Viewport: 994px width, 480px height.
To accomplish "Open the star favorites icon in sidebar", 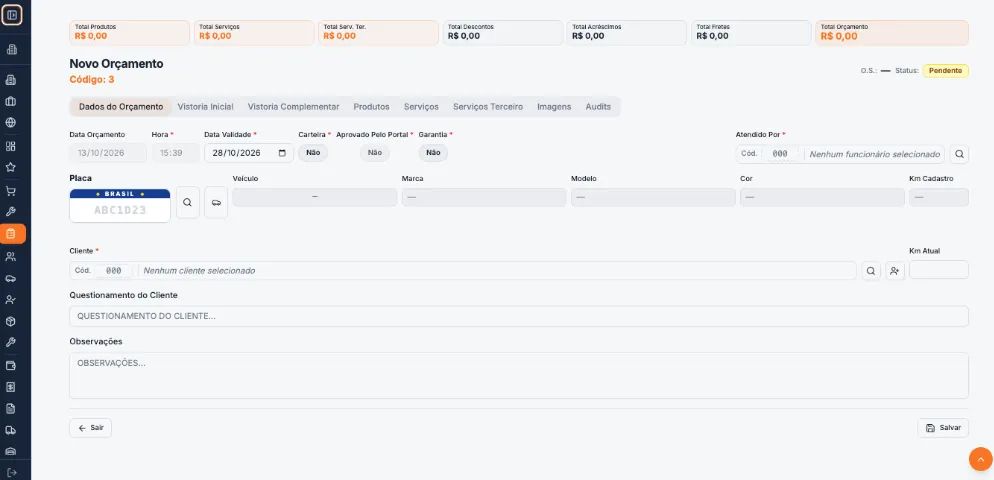I will click(x=10, y=168).
